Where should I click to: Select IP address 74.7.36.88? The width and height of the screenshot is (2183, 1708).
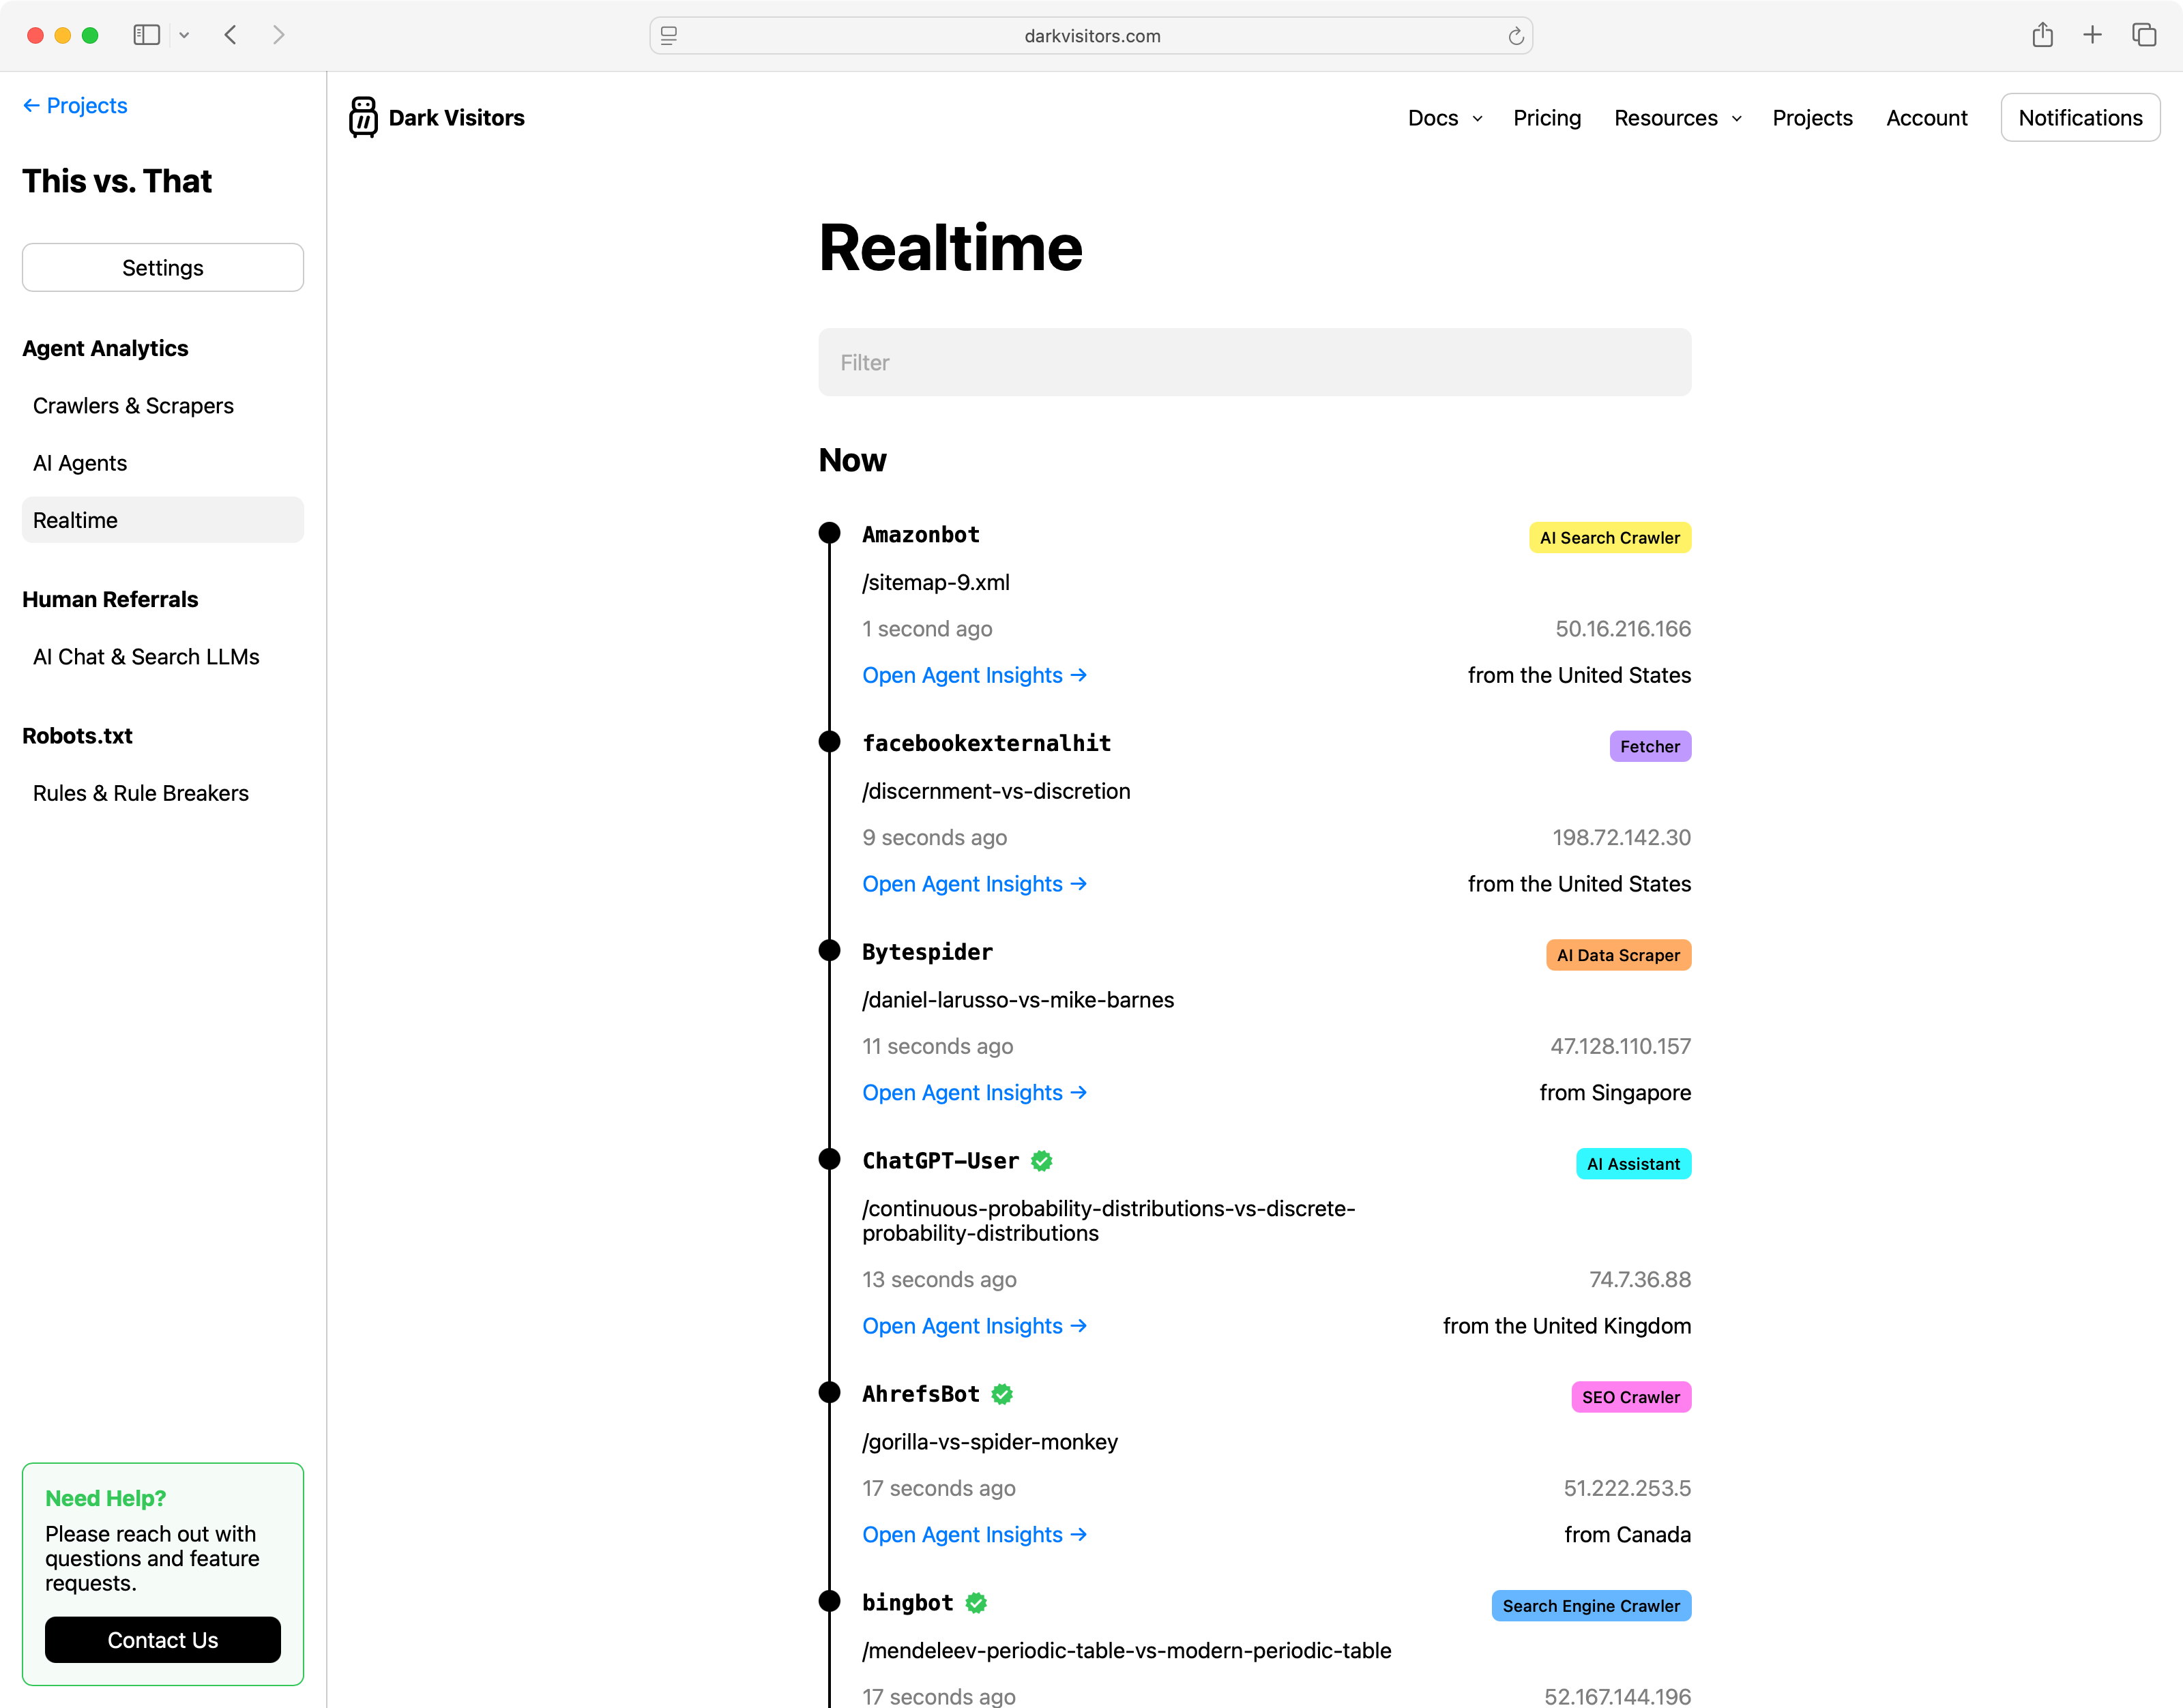tap(1640, 1279)
